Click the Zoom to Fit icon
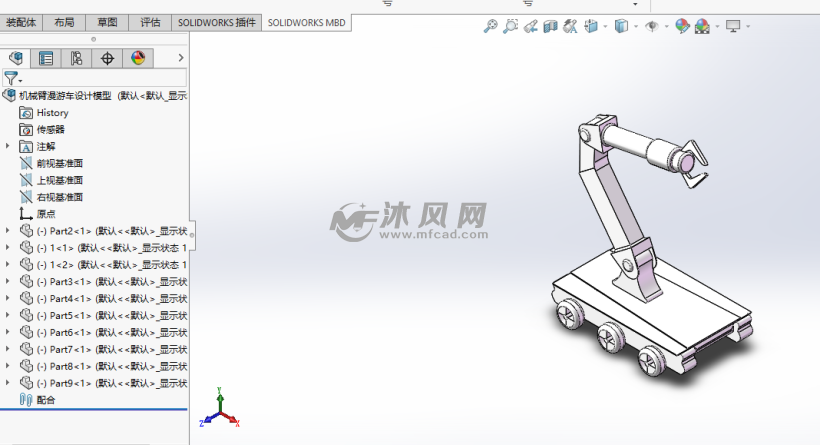Screen dimensions: 820x445 click(490, 27)
